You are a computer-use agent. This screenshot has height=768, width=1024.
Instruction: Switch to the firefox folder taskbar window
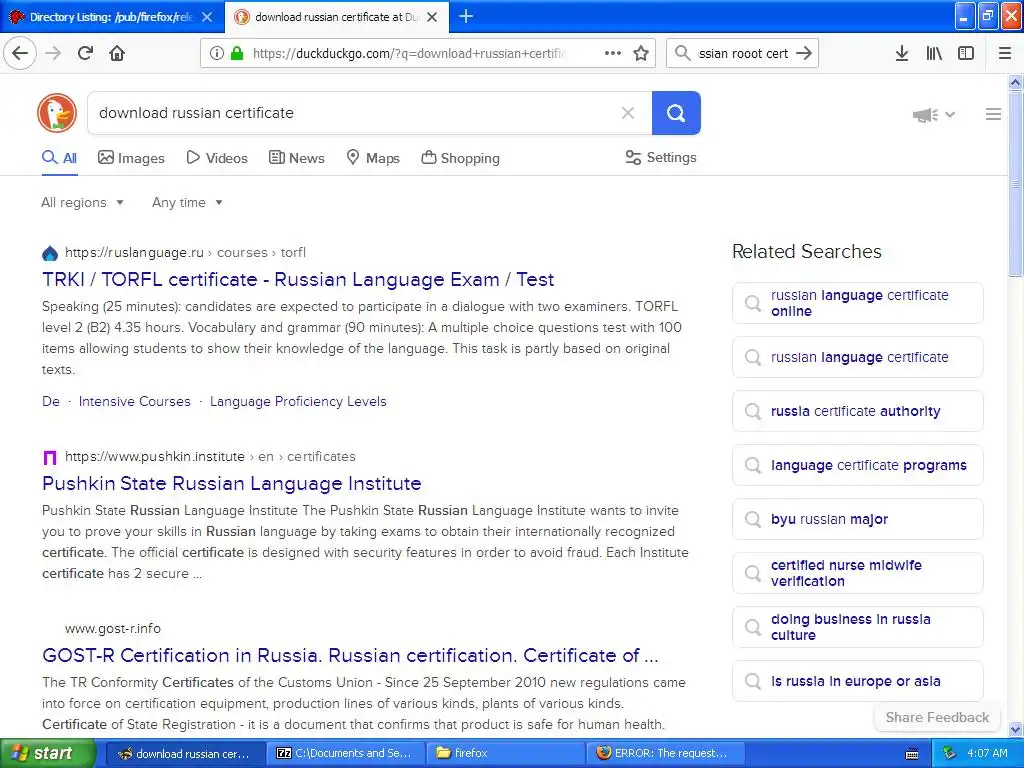(504, 754)
